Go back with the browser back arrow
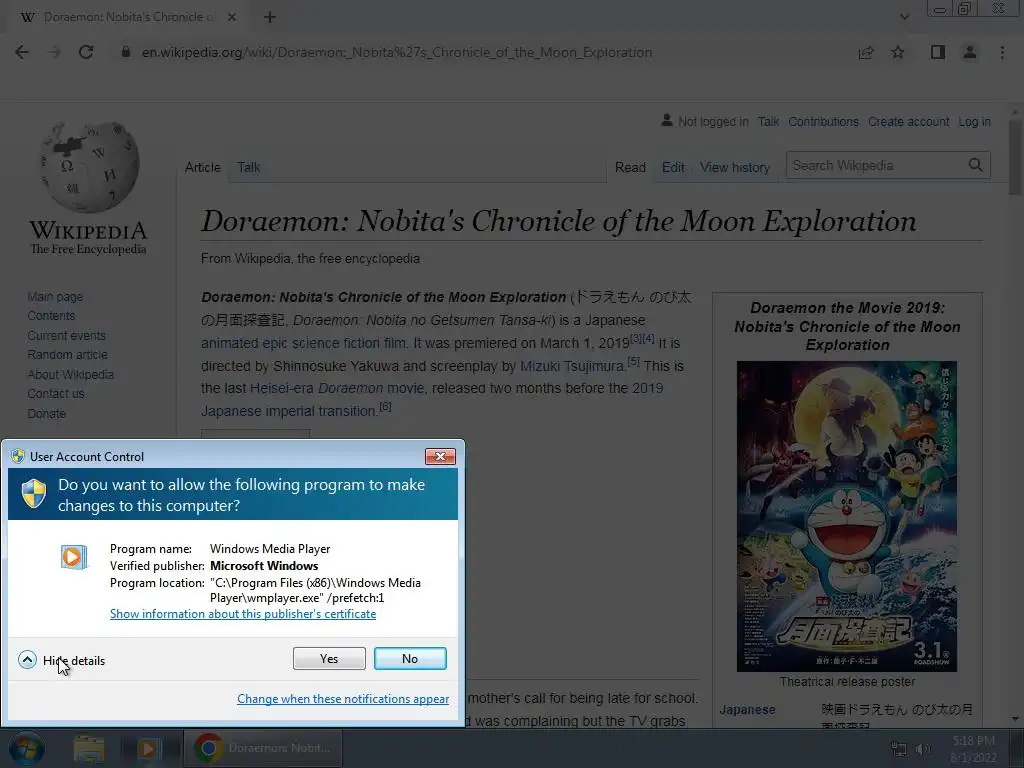Viewport: 1024px width, 768px height. point(22,52)
